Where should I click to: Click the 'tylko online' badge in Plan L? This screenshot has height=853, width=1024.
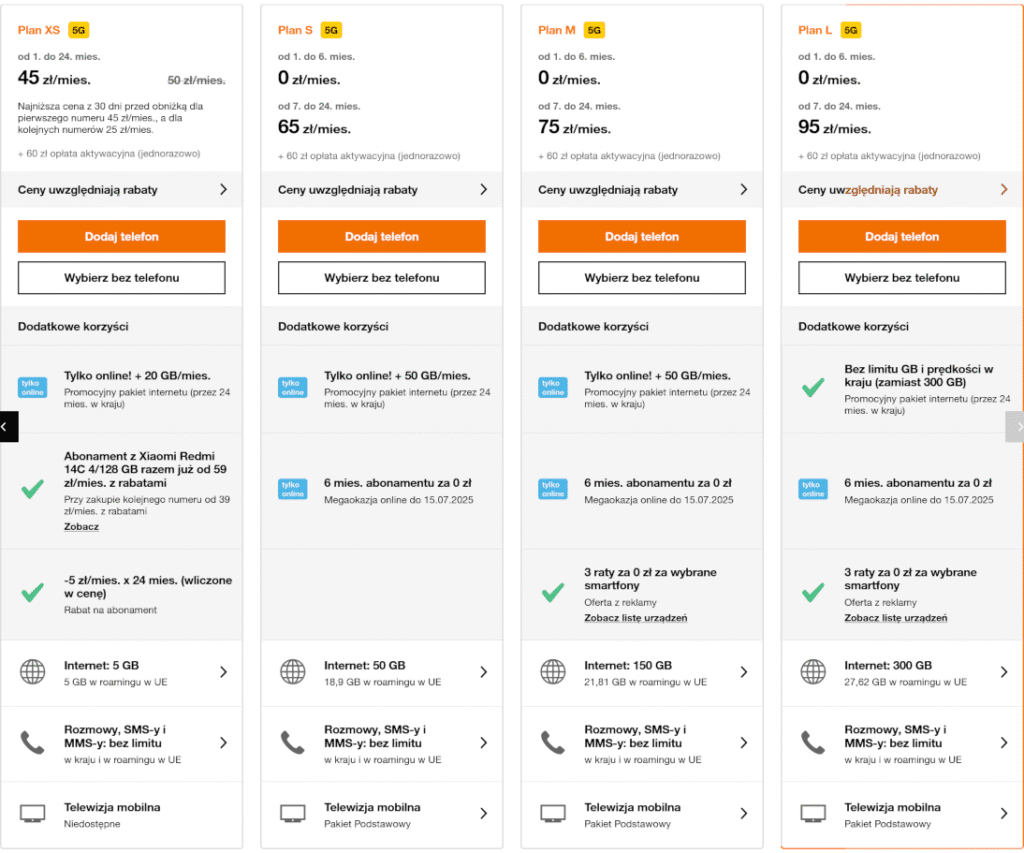coord(813,489)
